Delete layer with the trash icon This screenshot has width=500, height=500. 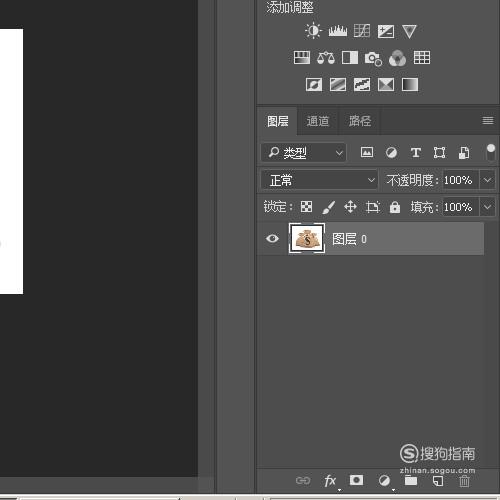point(464,481)
